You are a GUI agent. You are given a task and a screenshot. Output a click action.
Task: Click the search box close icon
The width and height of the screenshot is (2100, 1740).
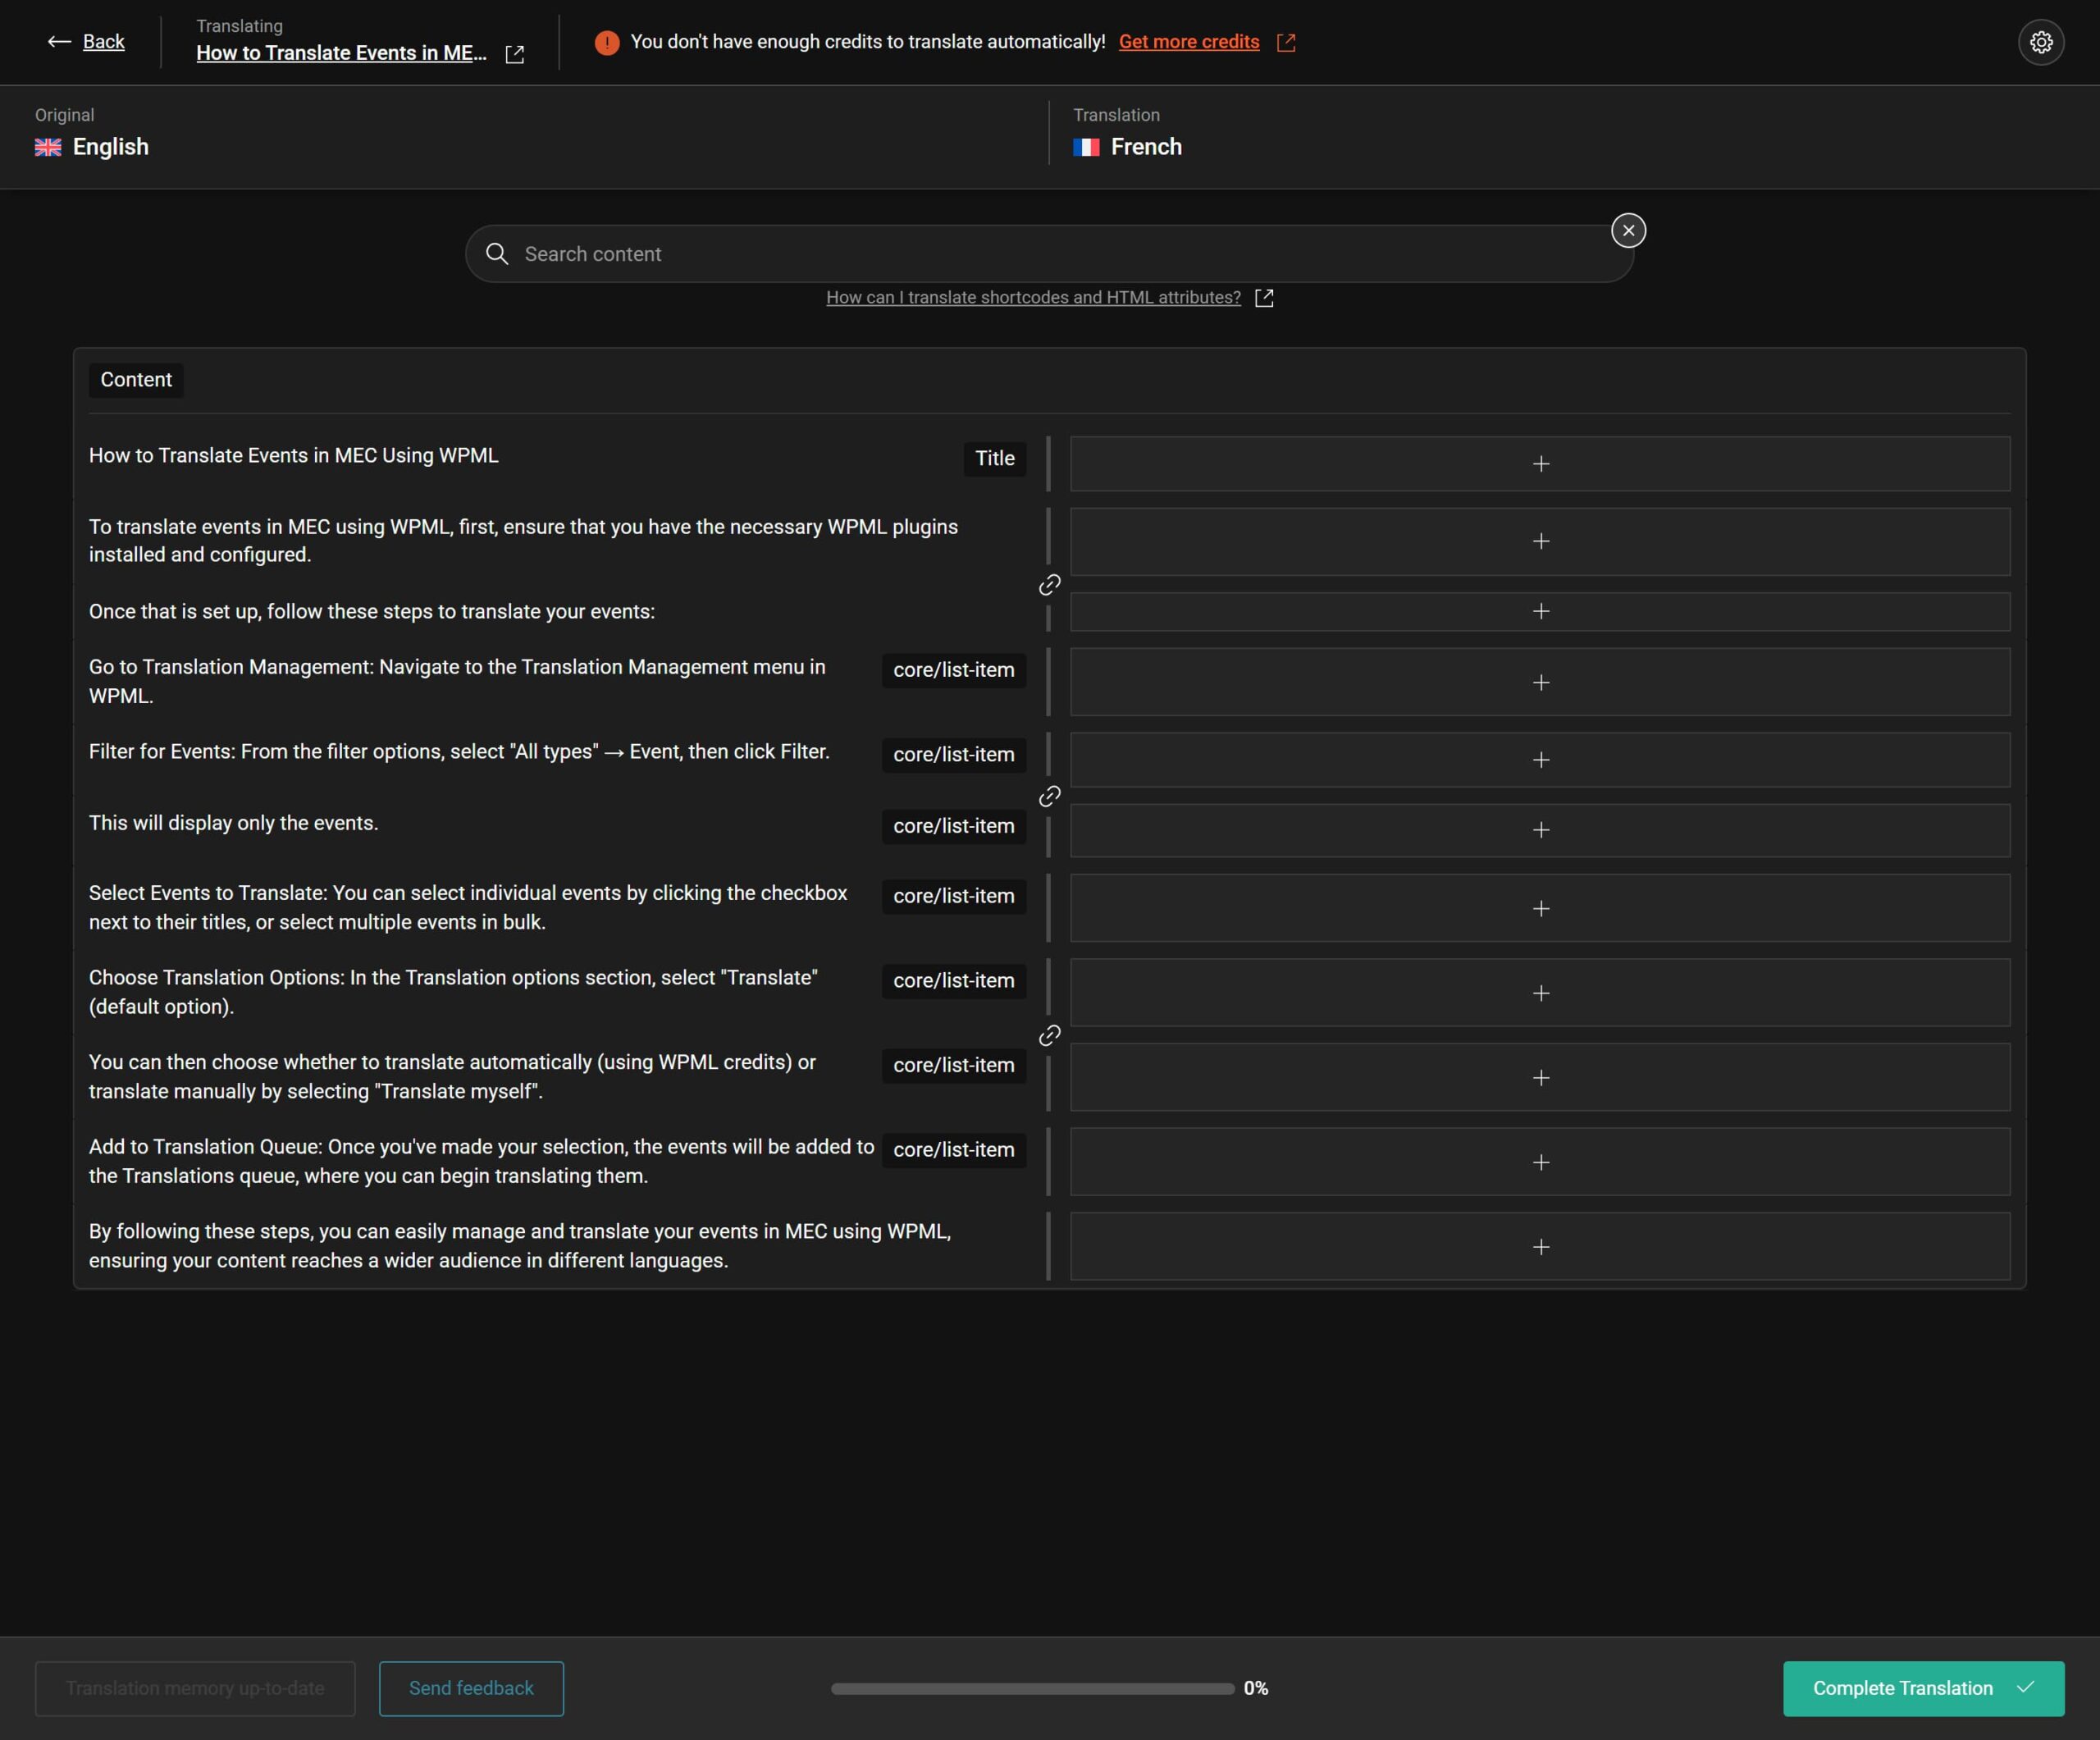click(1628, 231)
